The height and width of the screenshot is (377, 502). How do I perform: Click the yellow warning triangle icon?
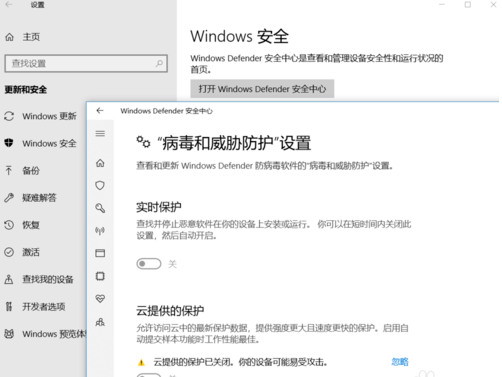(141, 362)
